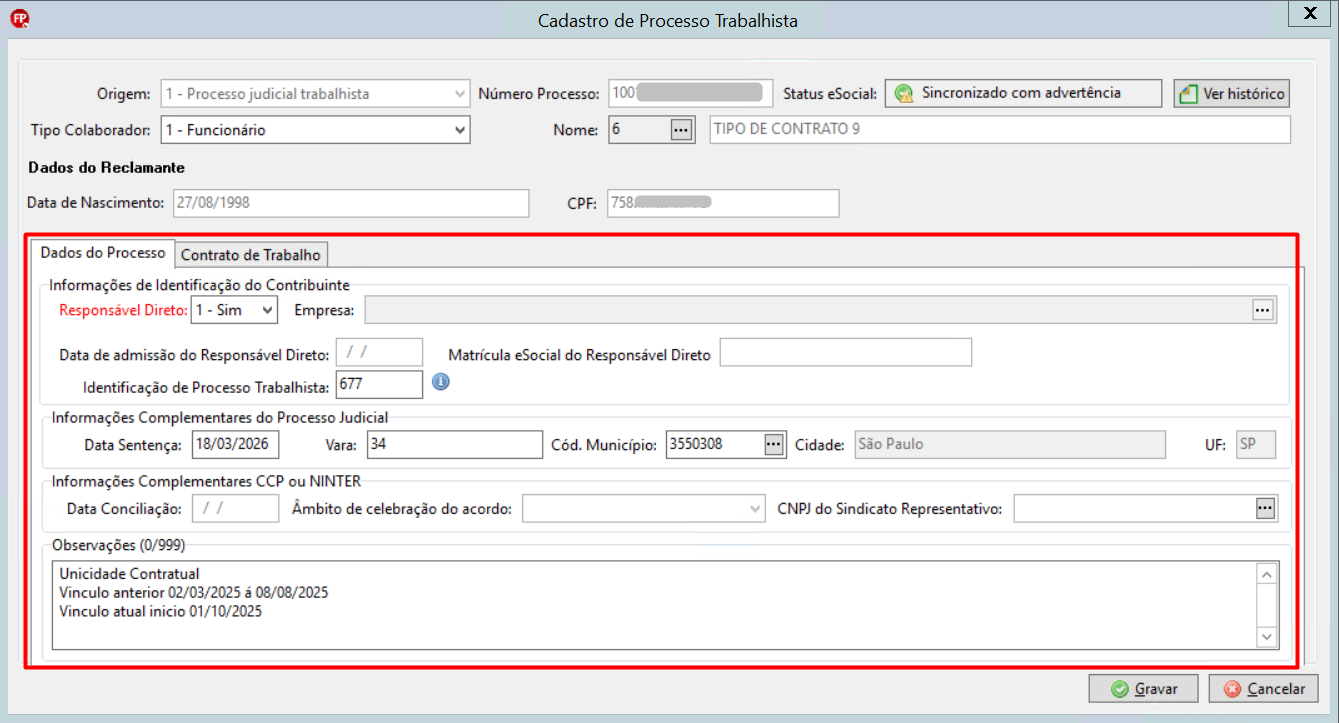Screen dimensions: 1339x723
Task: Open the Cód. Município lookup ellipsis button
Action: [773, 445]
